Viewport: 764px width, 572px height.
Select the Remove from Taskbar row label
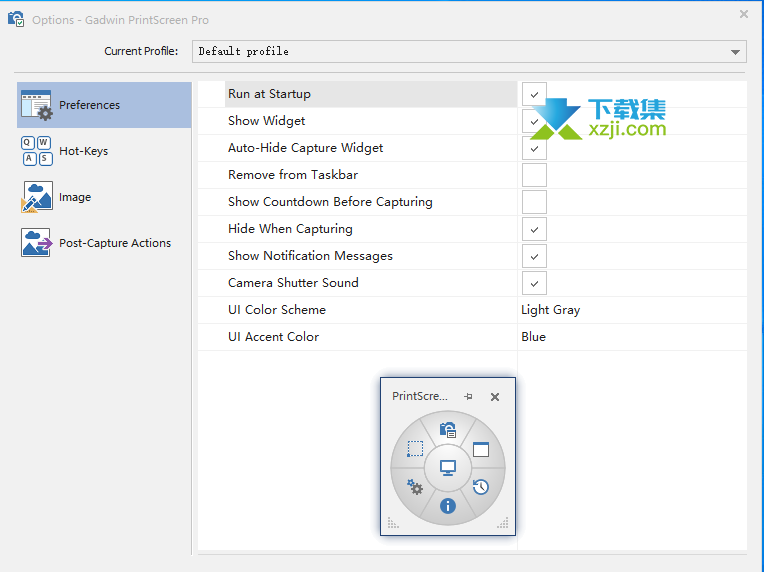tap(293, 175)
